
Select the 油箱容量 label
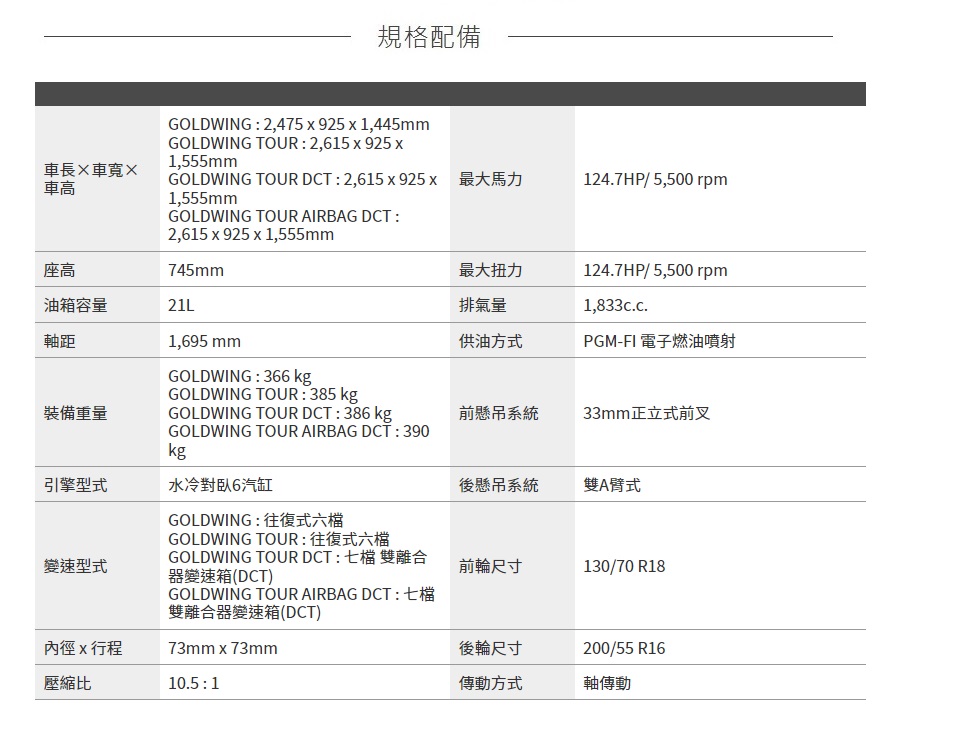pos(75,305)
